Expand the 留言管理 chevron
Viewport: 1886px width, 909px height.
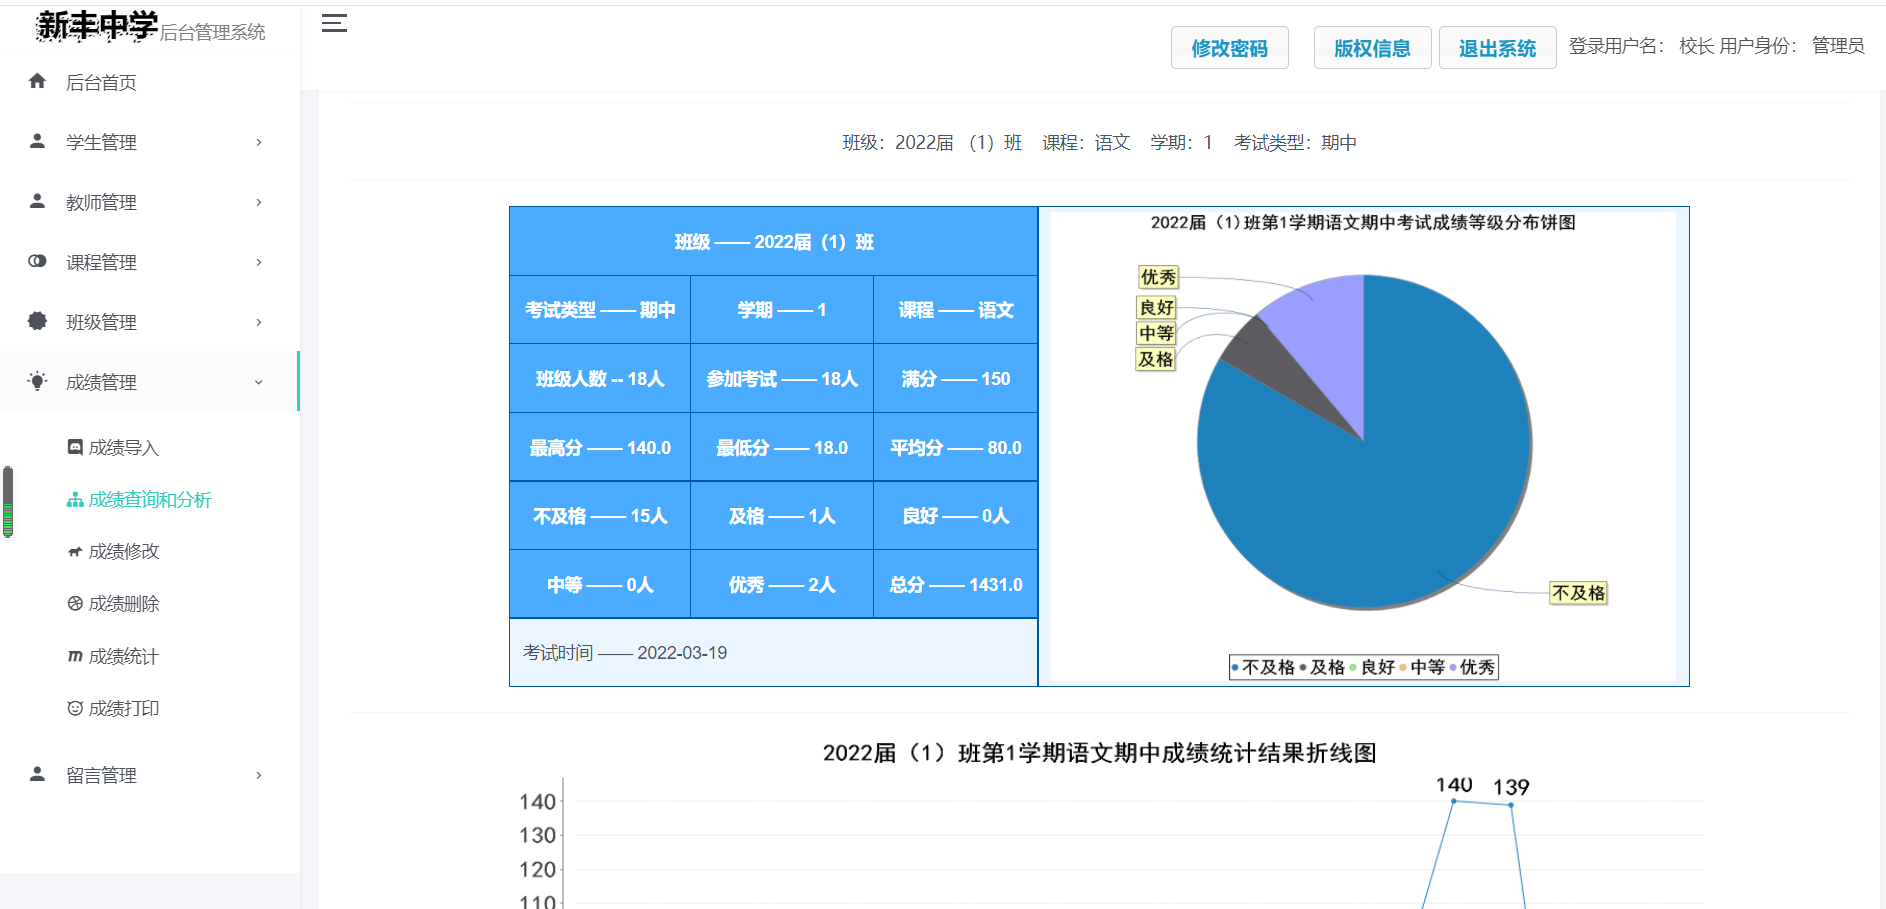point(259,775)
